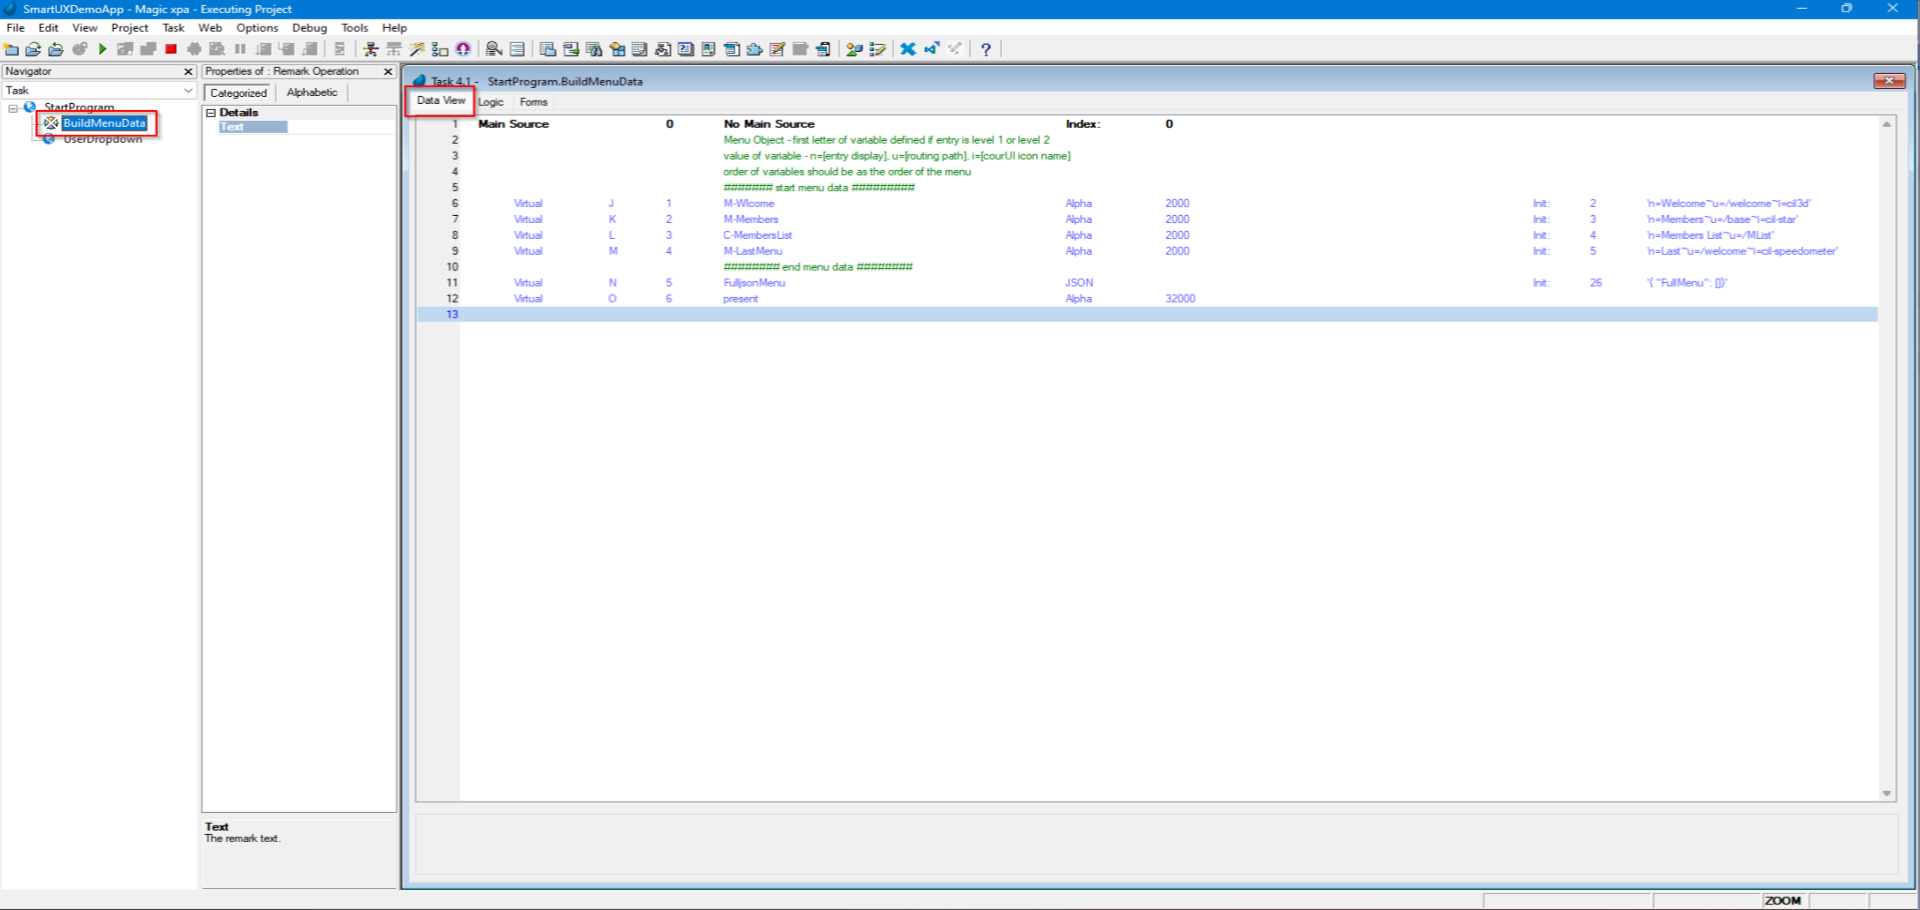The height and width of the screenshot is (910, 1920).
Task: Click the blue X delete toolbar icon
Action: click(x=908, y=48)
